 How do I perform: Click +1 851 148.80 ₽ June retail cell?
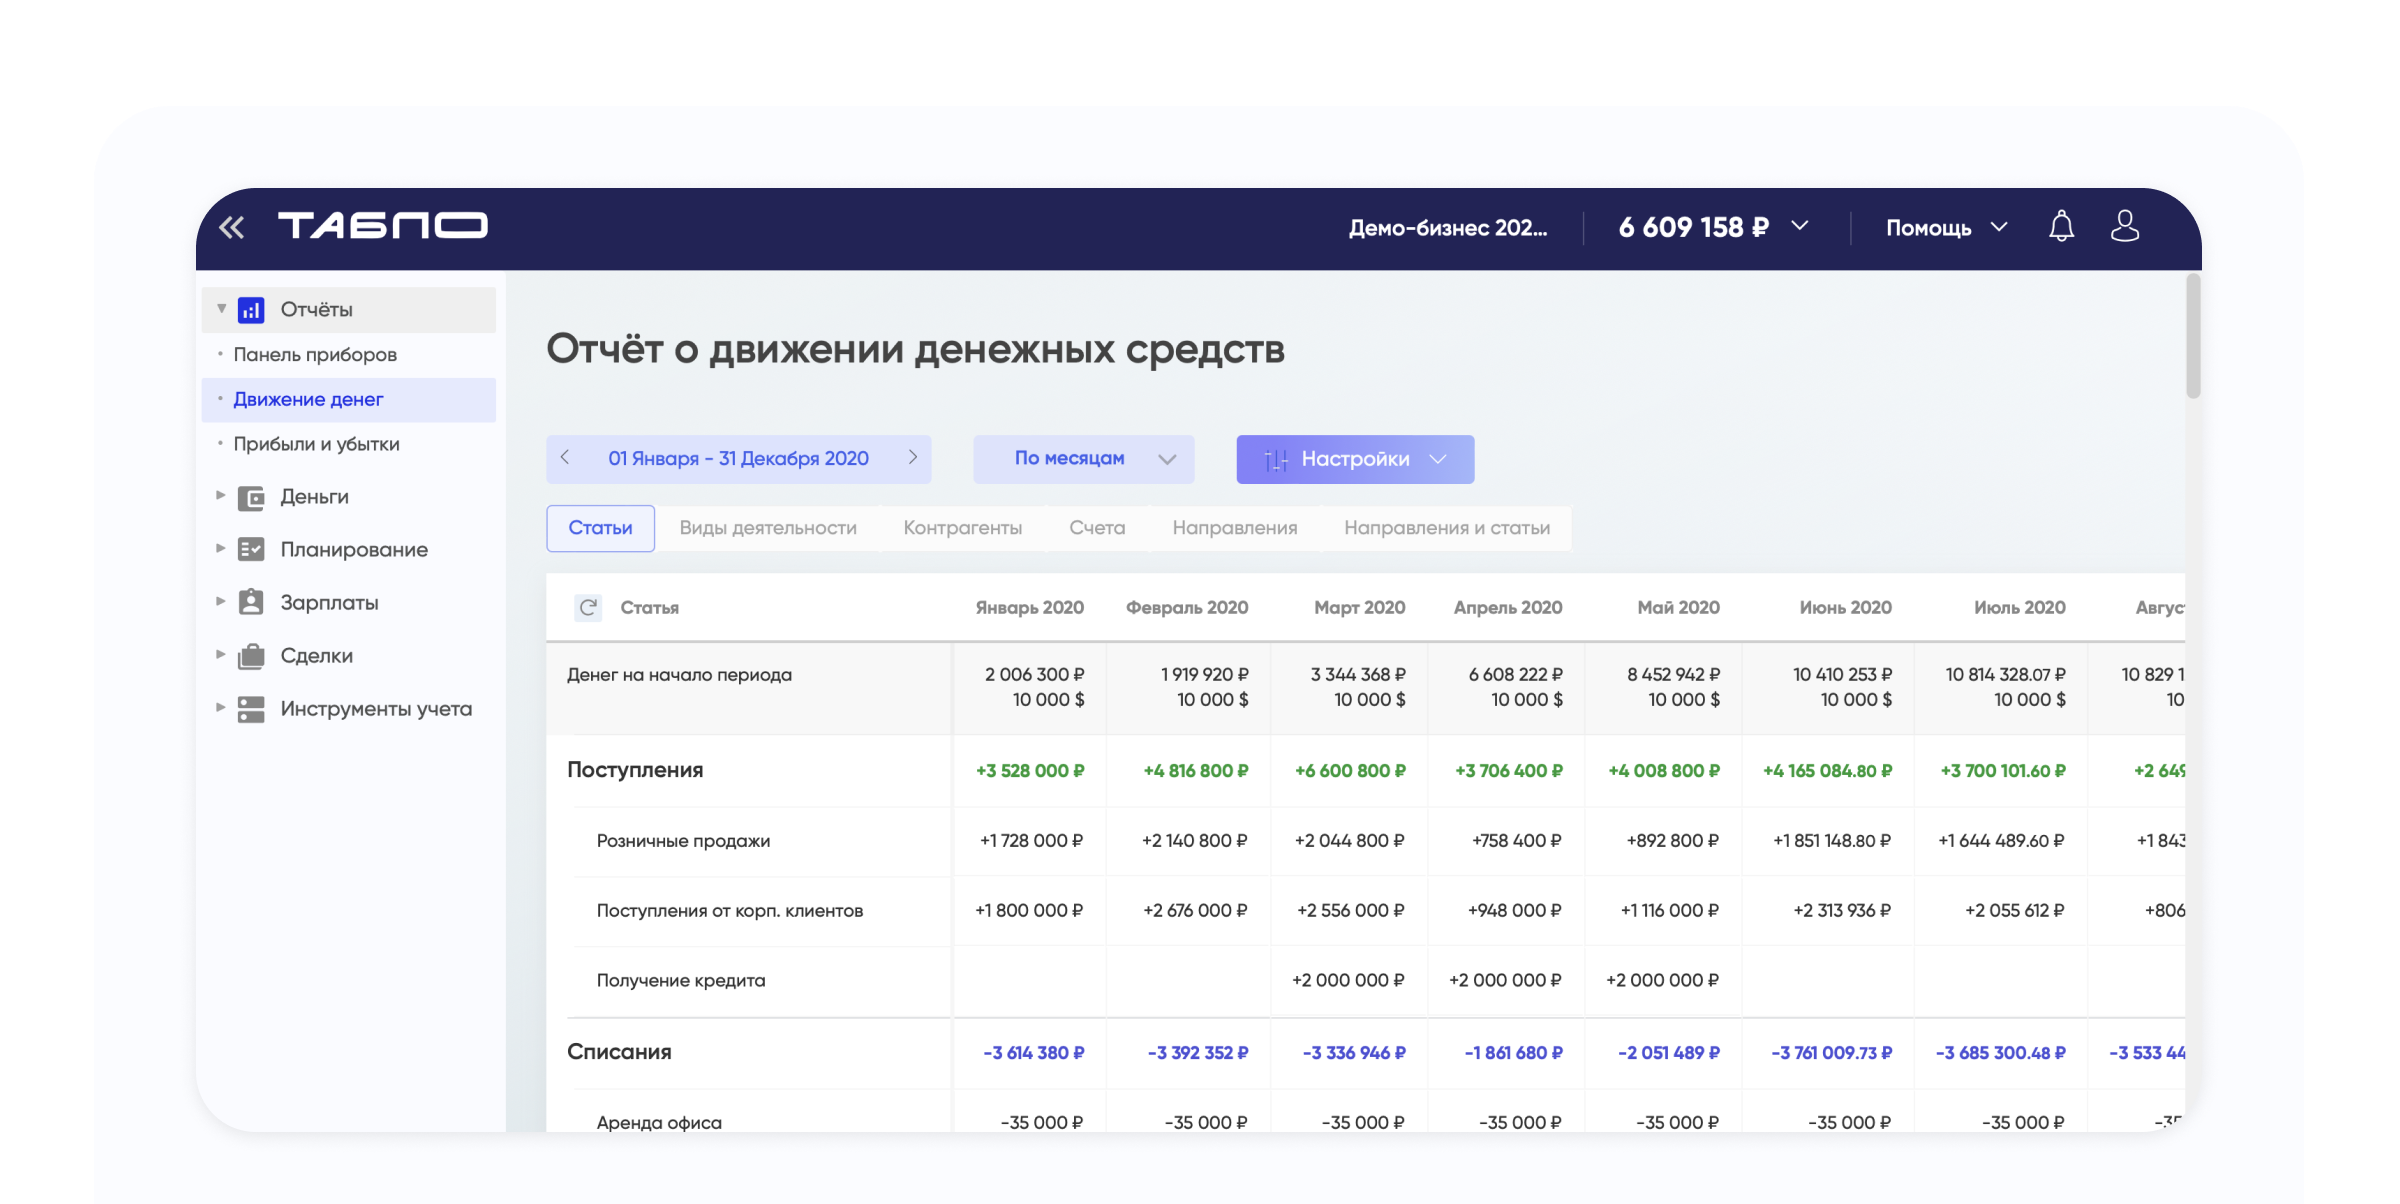(1832, 841)
